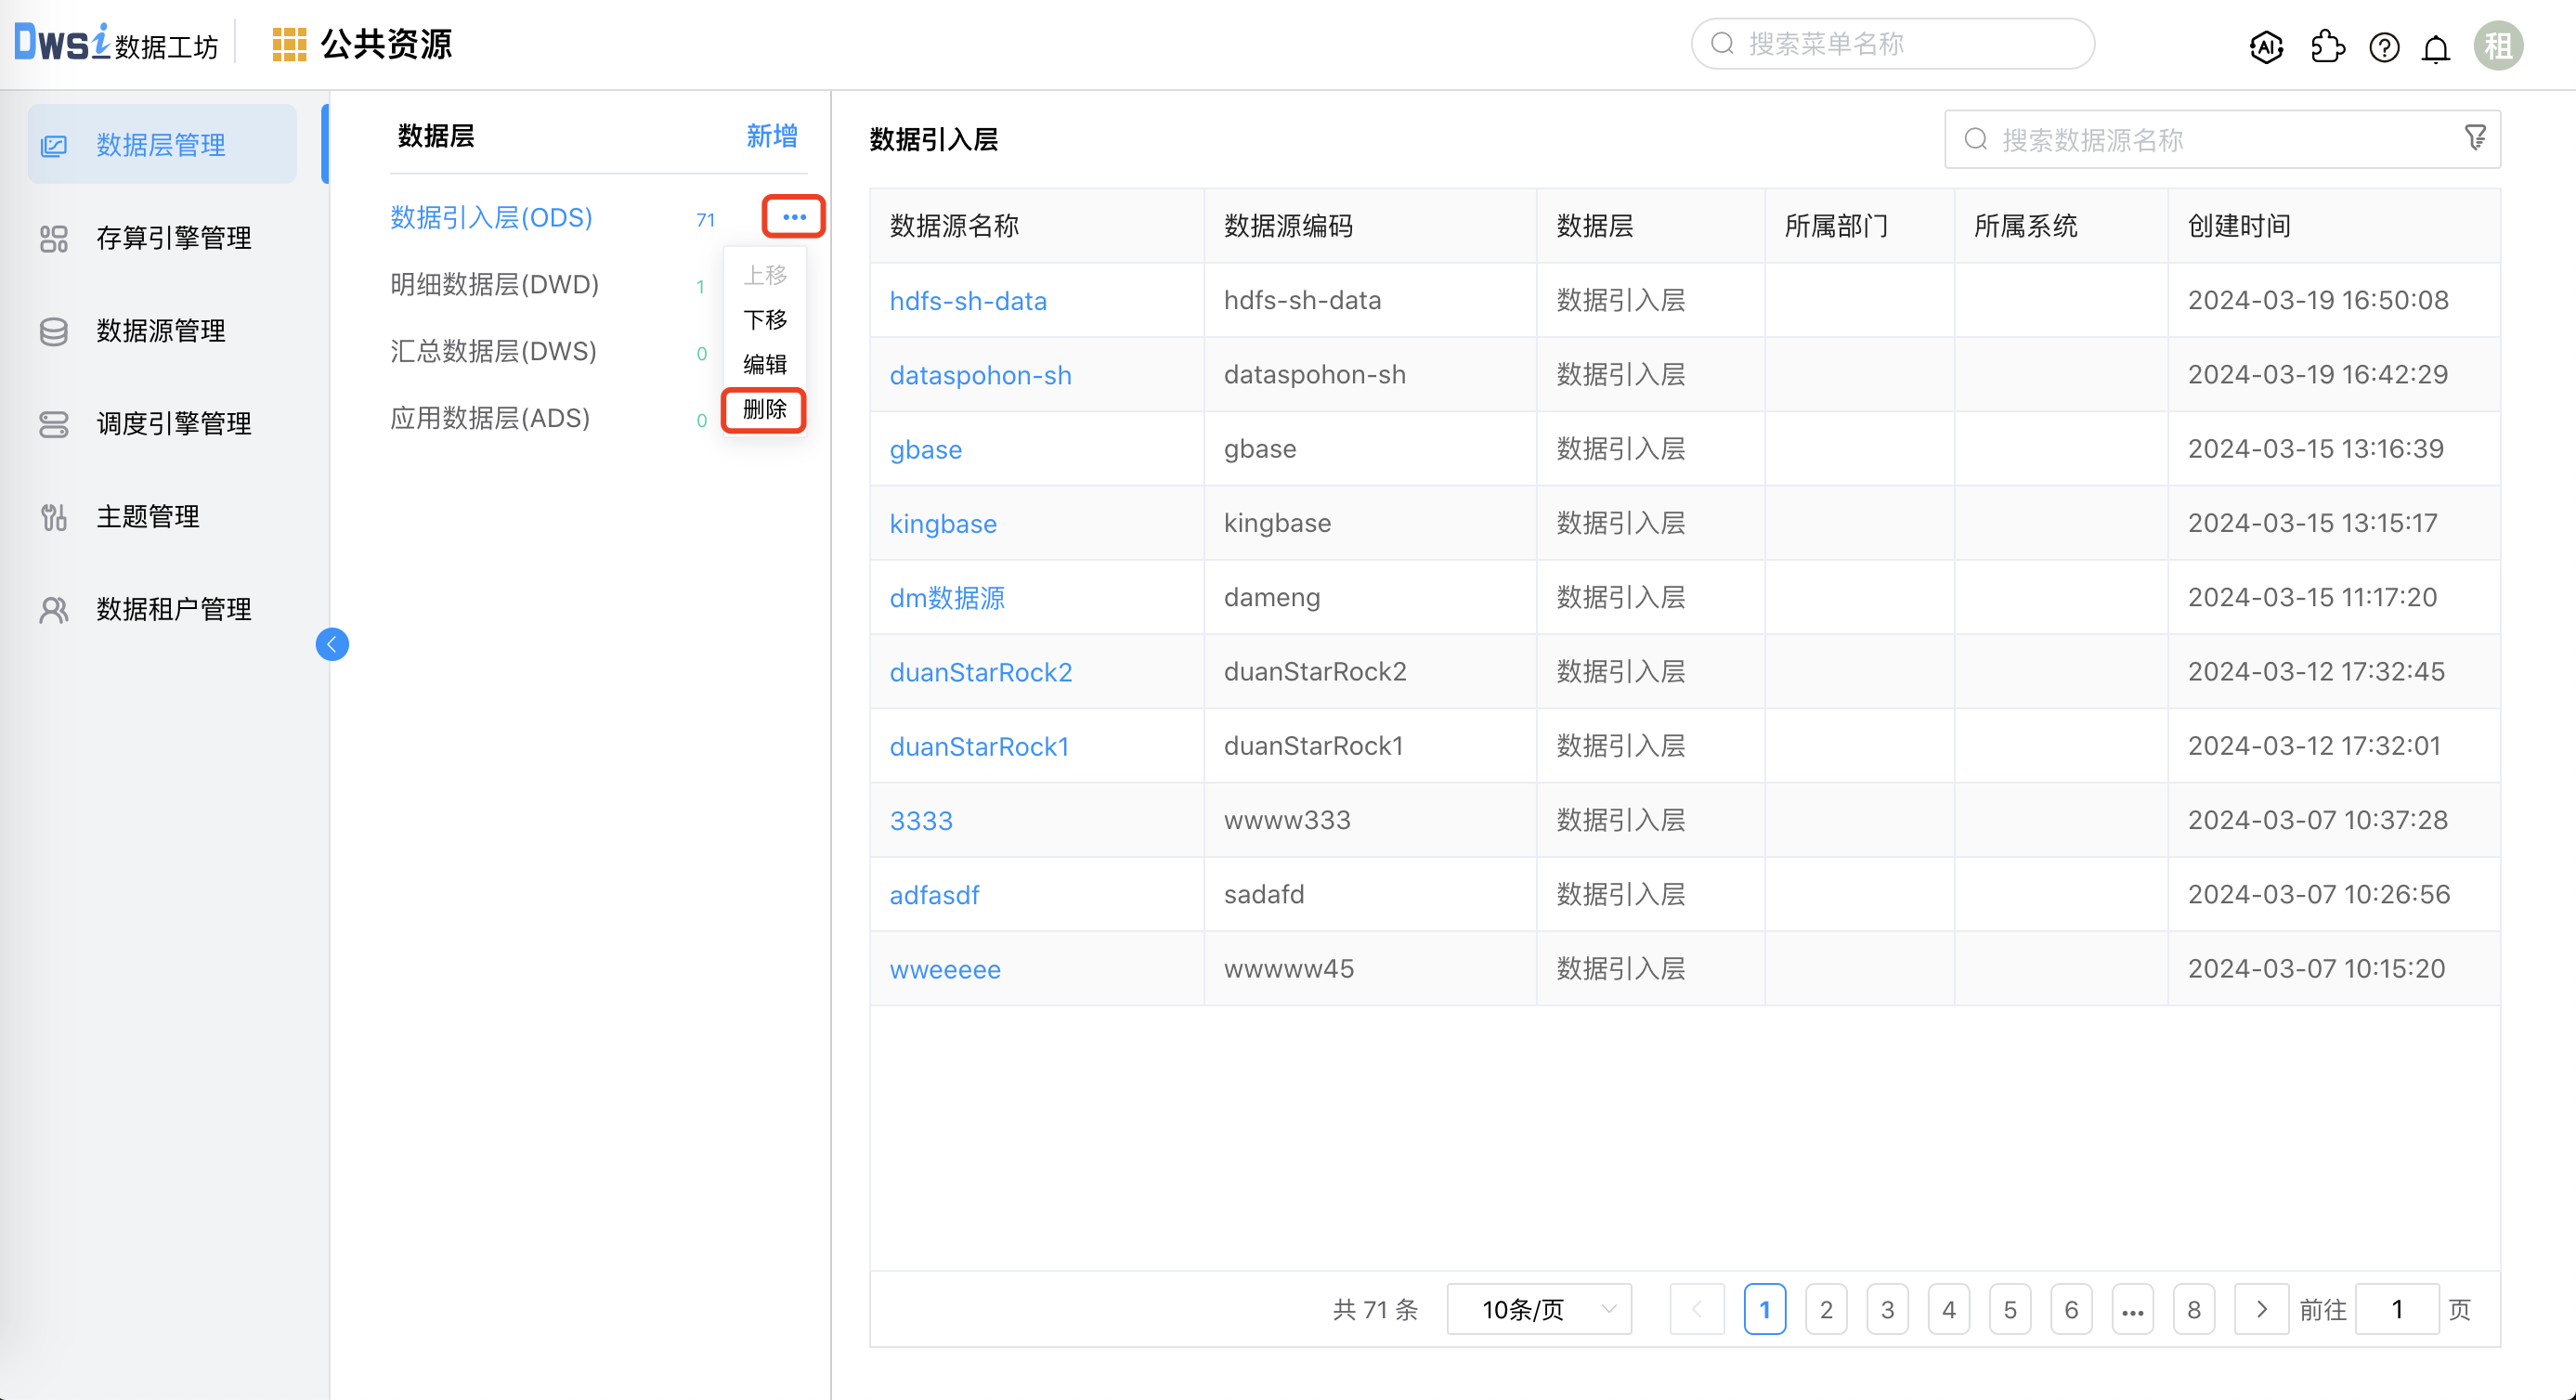Open the 10条/页 page size dropdown
Viewport: 2576px width, 1400px height.
coord(1539,1309)
